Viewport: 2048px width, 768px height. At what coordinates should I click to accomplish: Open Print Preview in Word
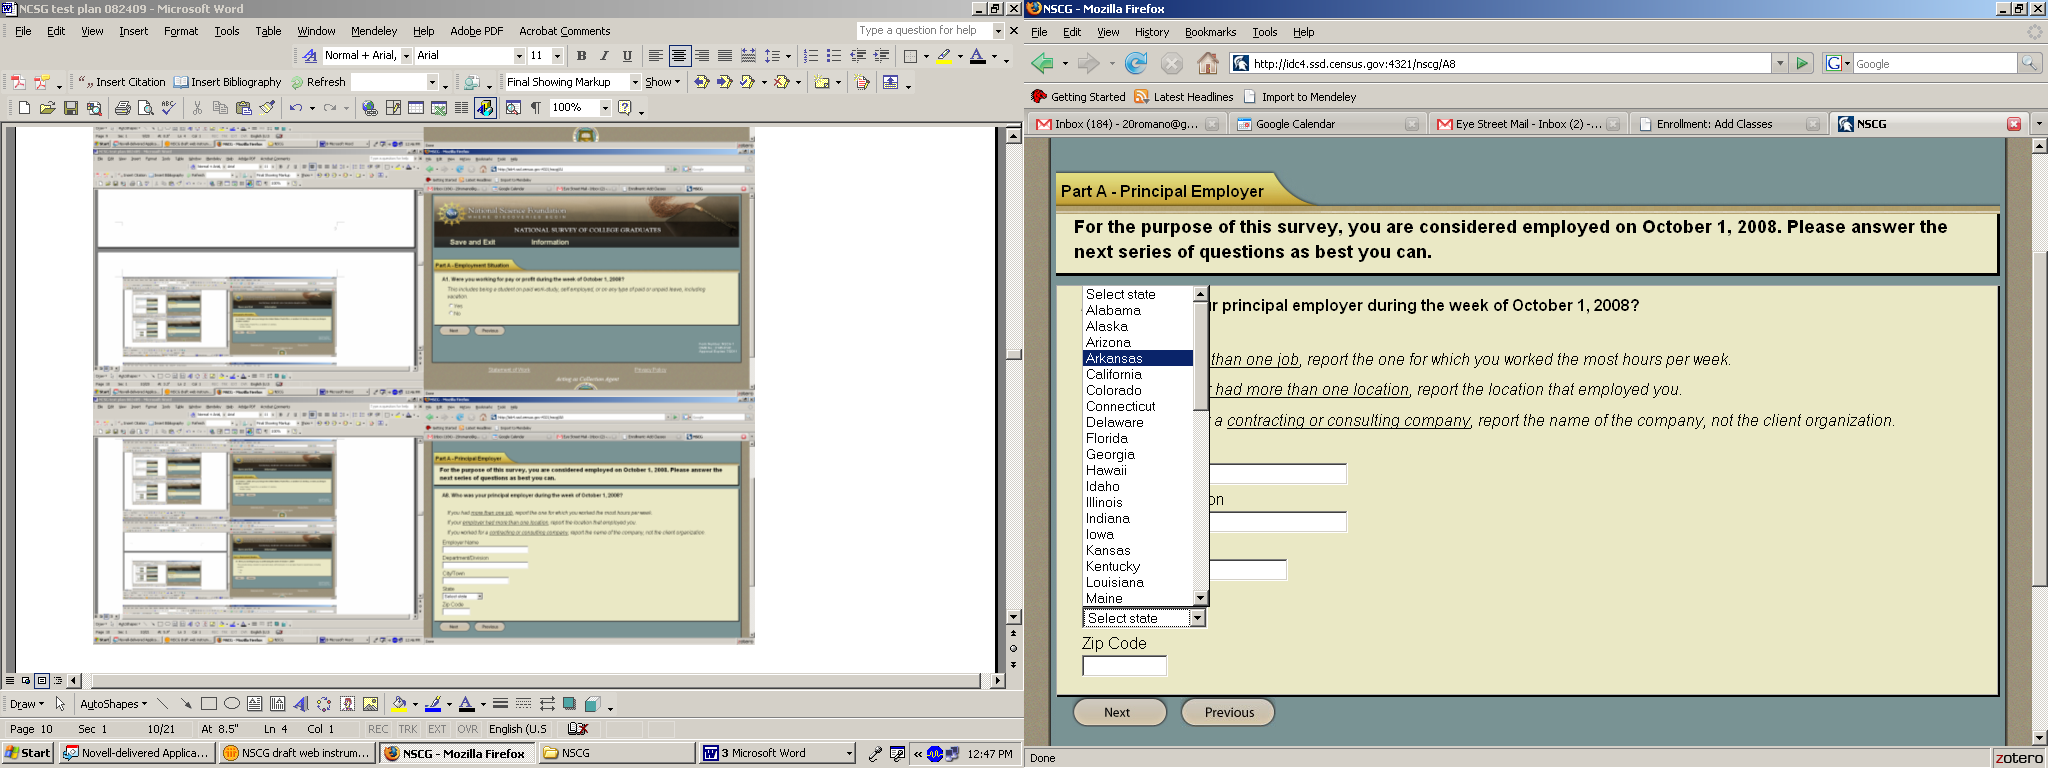pyautogui.click(x=145, y=108)
